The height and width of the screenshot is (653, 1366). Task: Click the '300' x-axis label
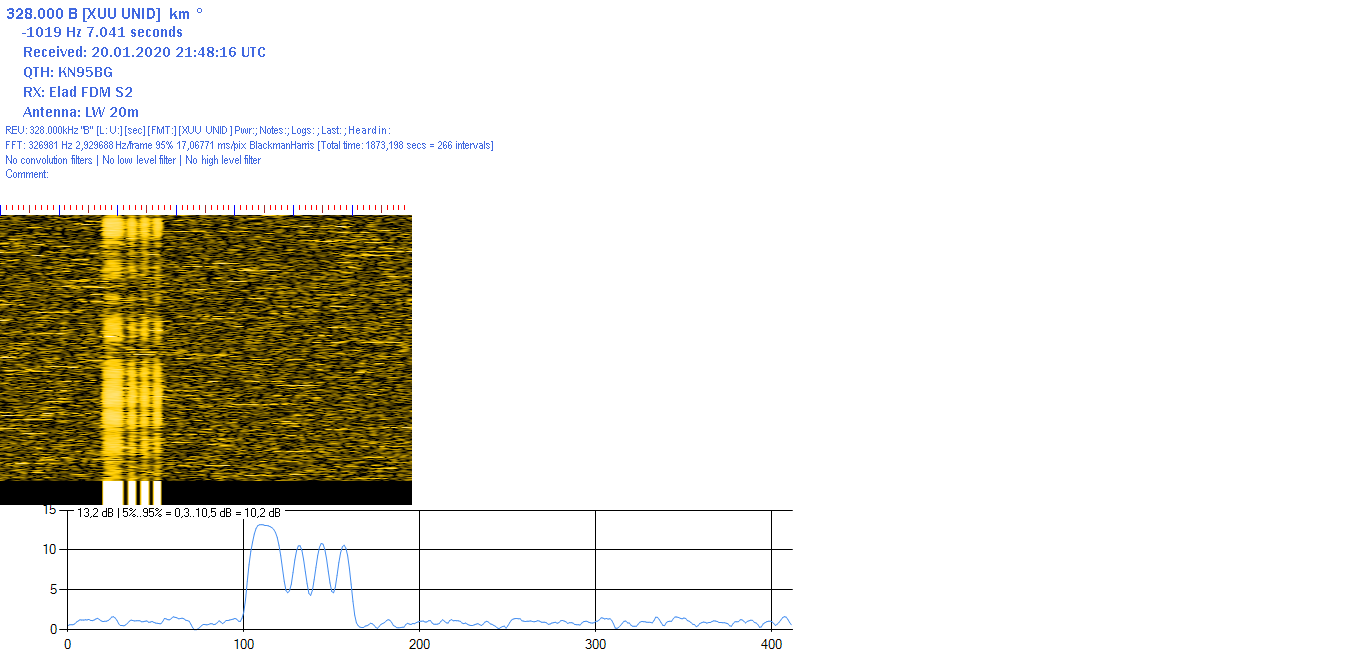pyautogui.click(x=595, y=644)
